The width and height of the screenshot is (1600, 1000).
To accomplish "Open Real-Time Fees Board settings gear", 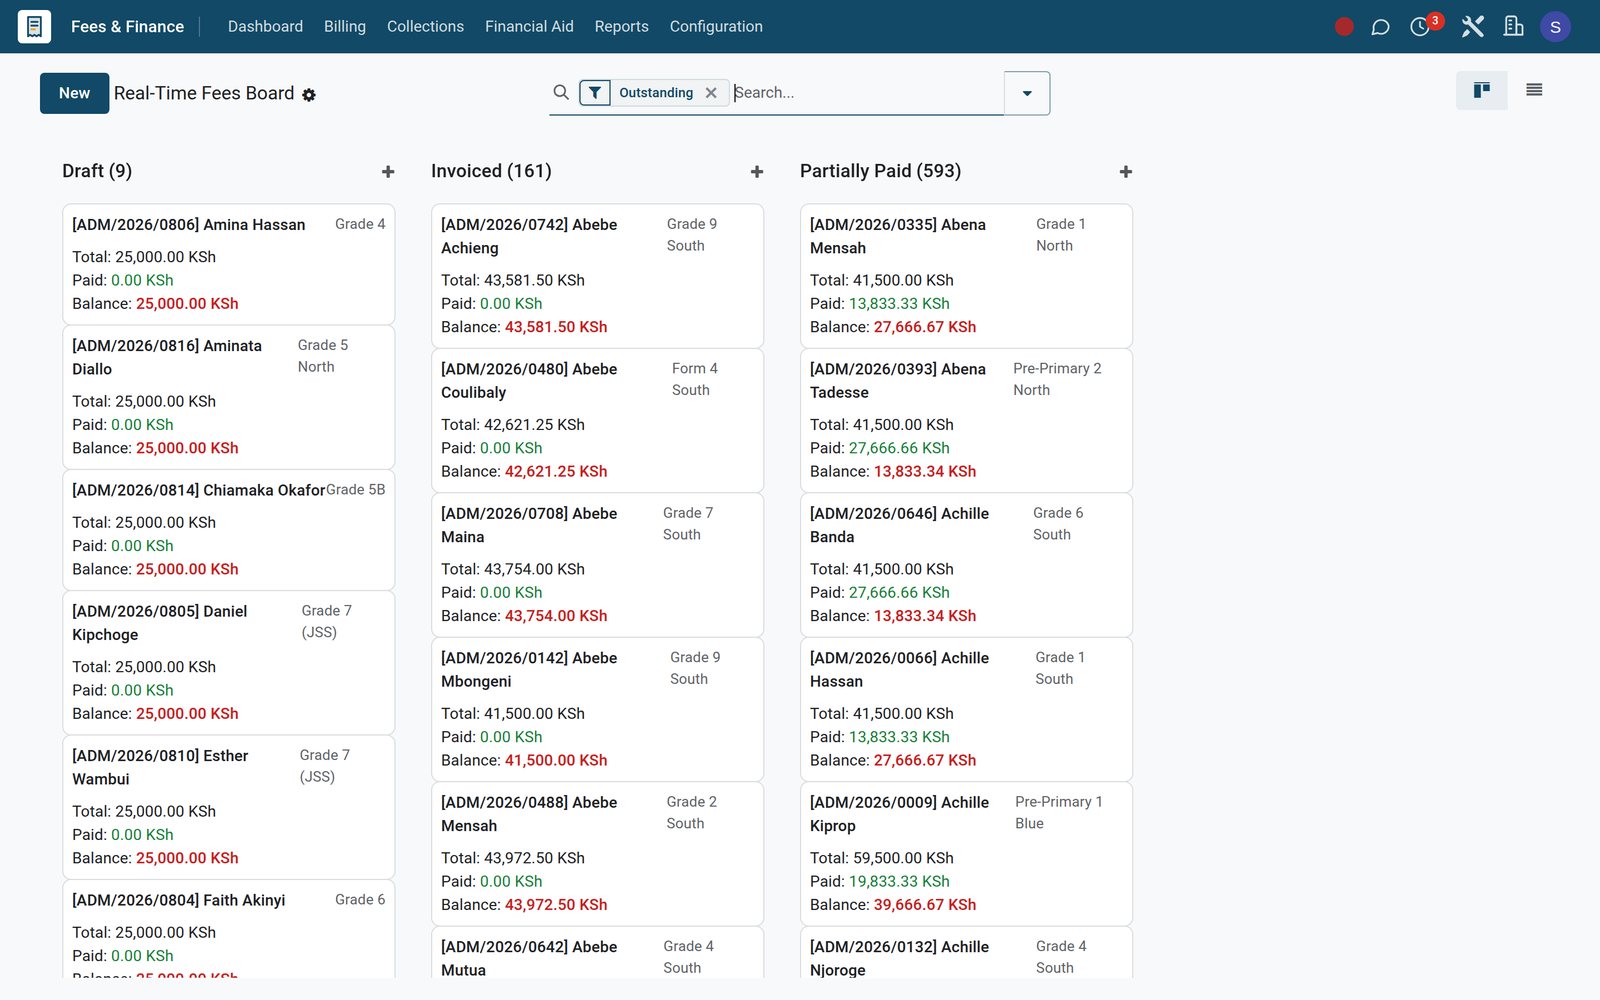I will [x=309, y=95].
